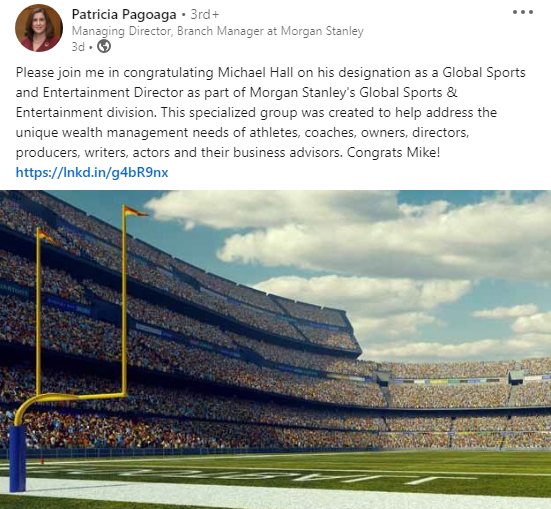Click the taller orange flag on goal post

(135, 211)
